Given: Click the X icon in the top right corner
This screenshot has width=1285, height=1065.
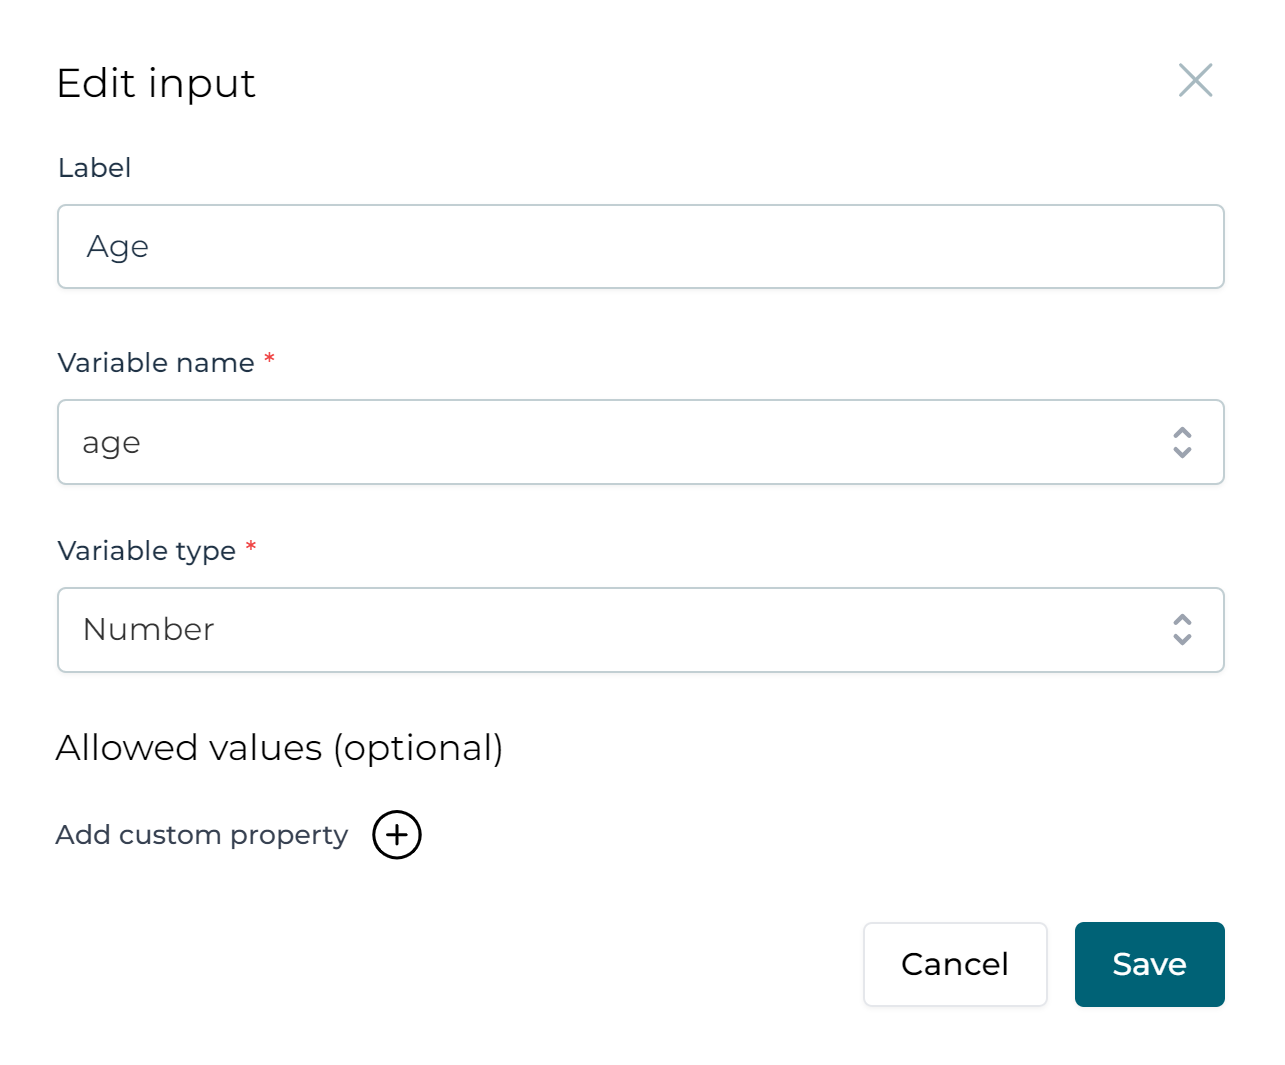Looking at the screenshot, I should (1195, 80).
